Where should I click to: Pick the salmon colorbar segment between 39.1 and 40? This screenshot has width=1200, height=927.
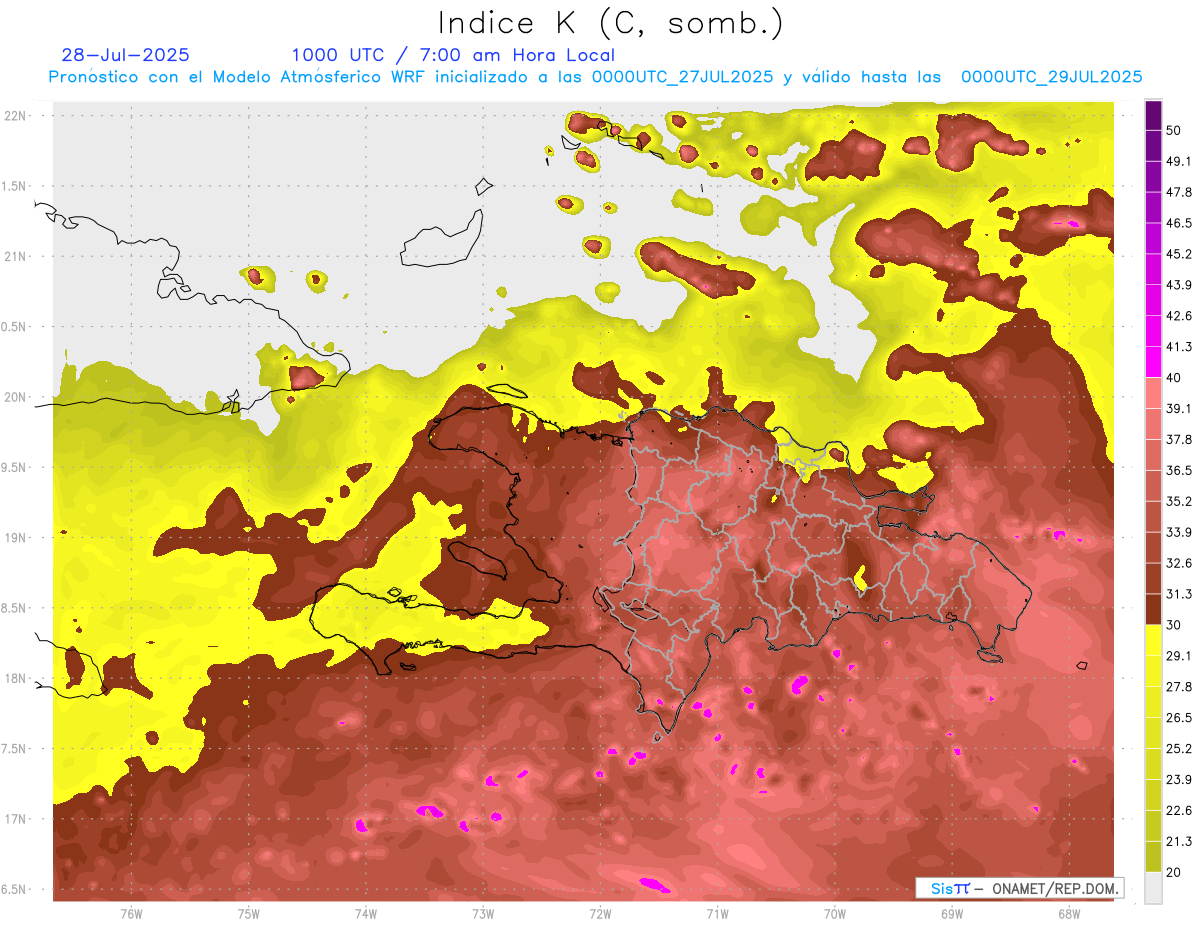[1153, 392]
